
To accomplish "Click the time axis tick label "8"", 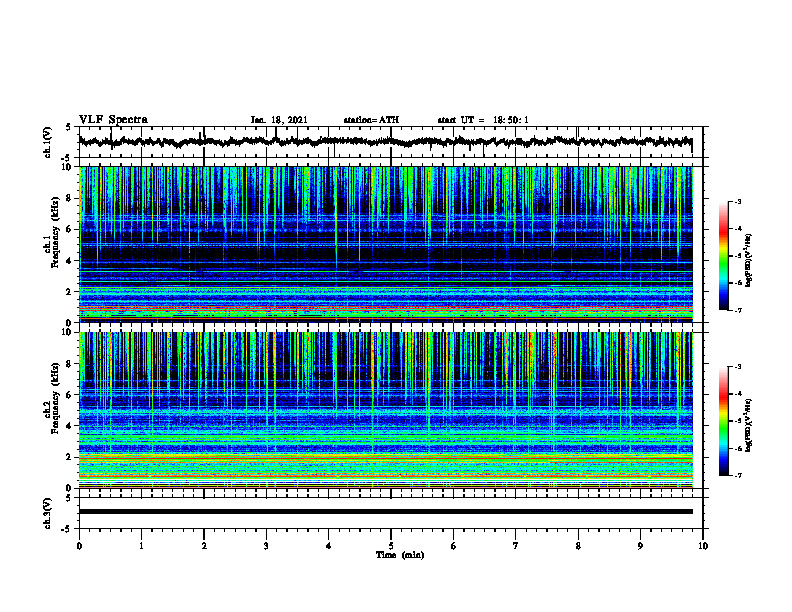I will pyautogui.click(x=578, y=546).
